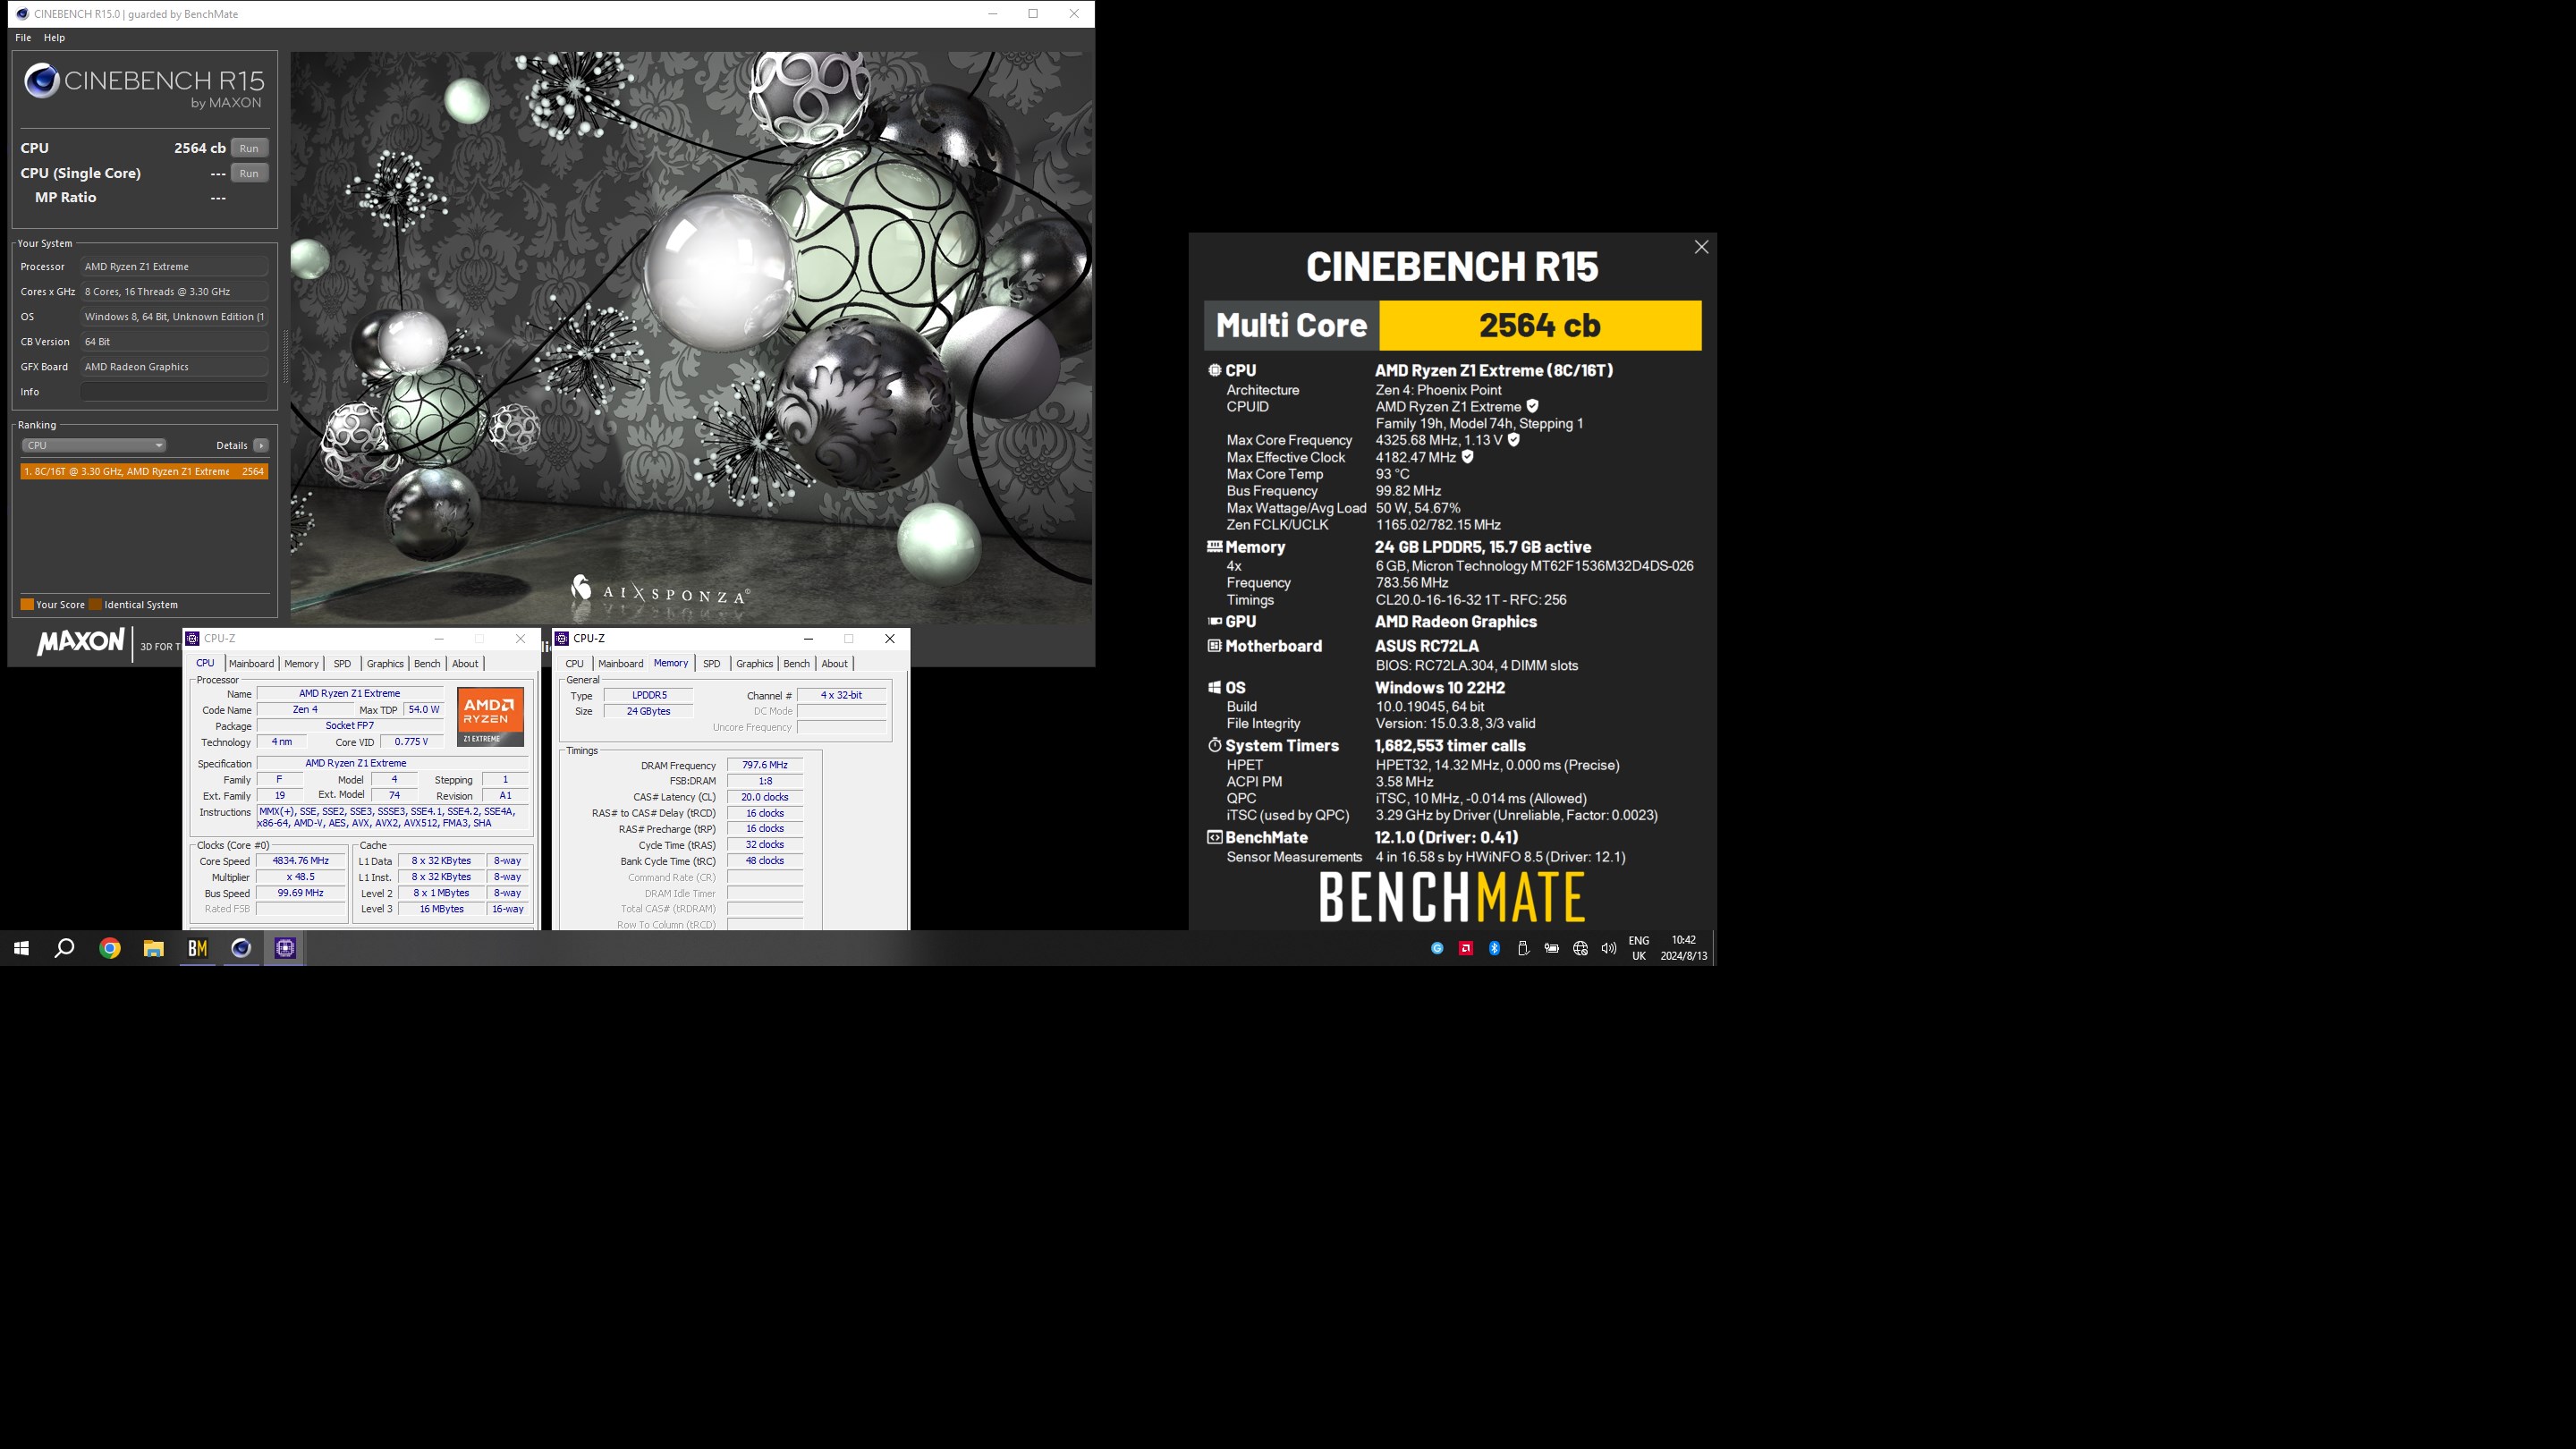
Task: Open the About tab in left CPU-Z window
Action: click(465, 663)
